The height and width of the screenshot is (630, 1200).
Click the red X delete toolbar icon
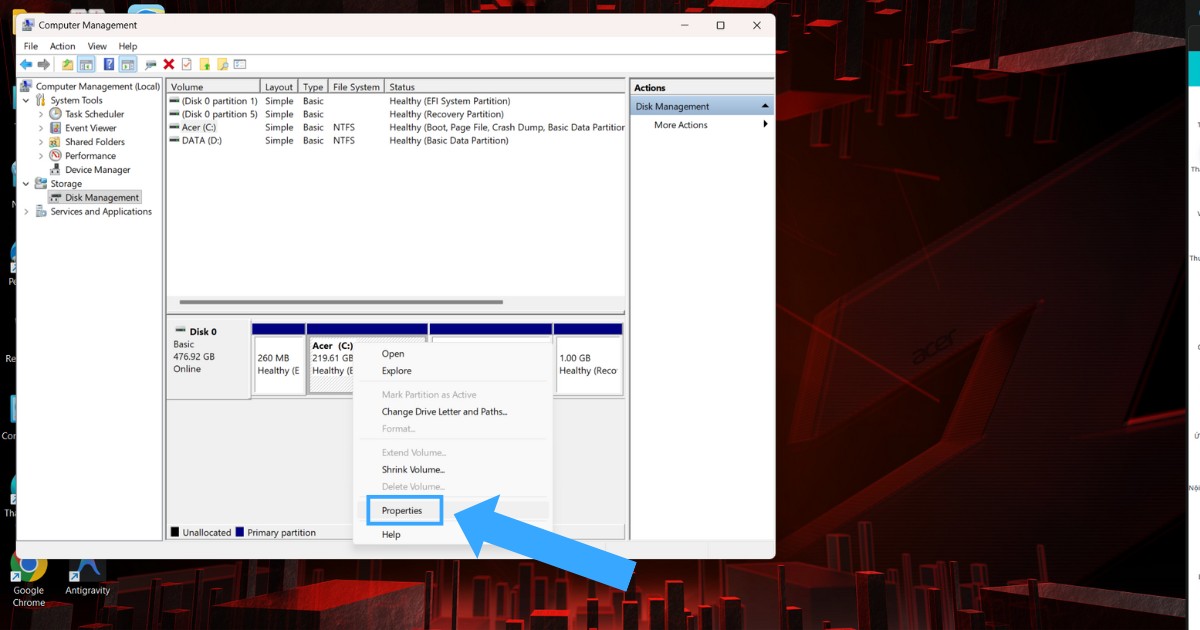[169, 65]
